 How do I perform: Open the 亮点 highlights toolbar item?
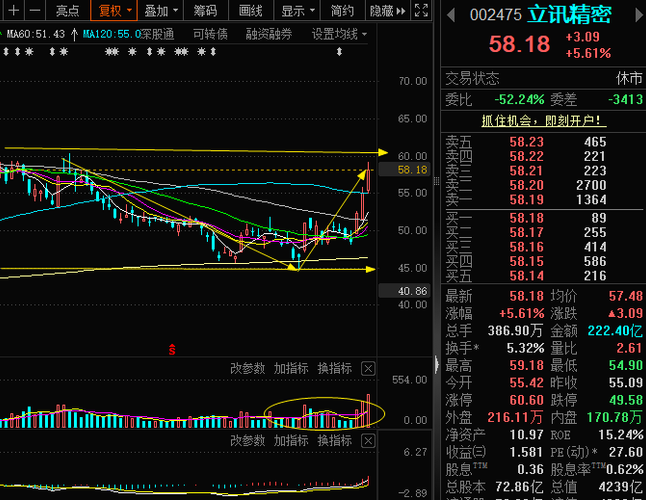coord(68,10)
